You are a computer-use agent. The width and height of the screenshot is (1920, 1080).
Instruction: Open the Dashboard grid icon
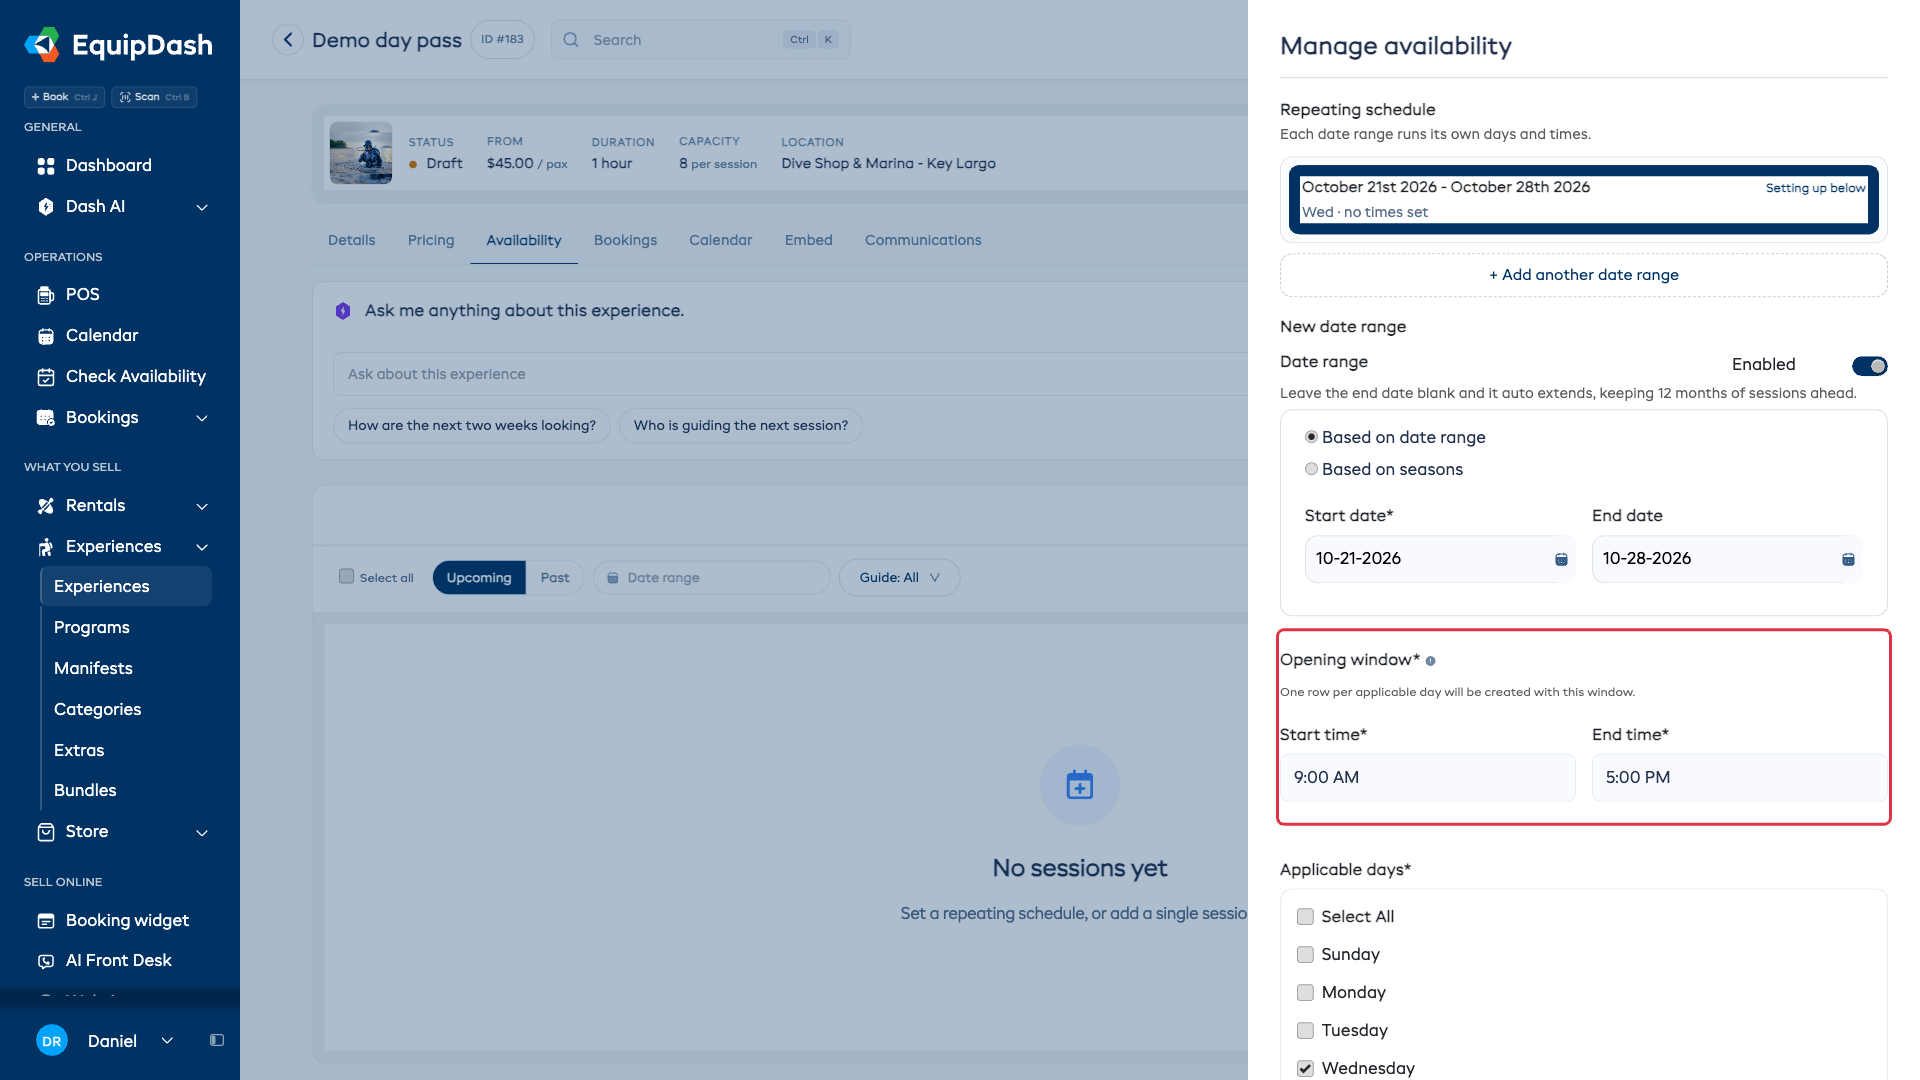tap(46, 166)
